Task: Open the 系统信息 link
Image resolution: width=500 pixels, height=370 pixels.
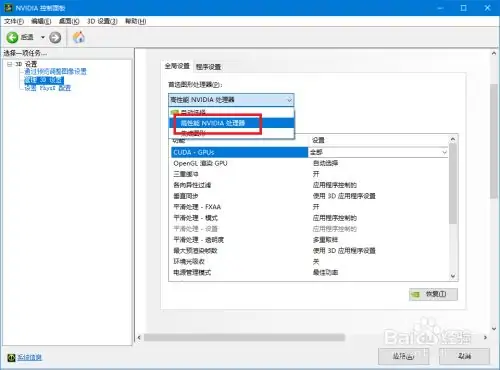Action: 30,357
